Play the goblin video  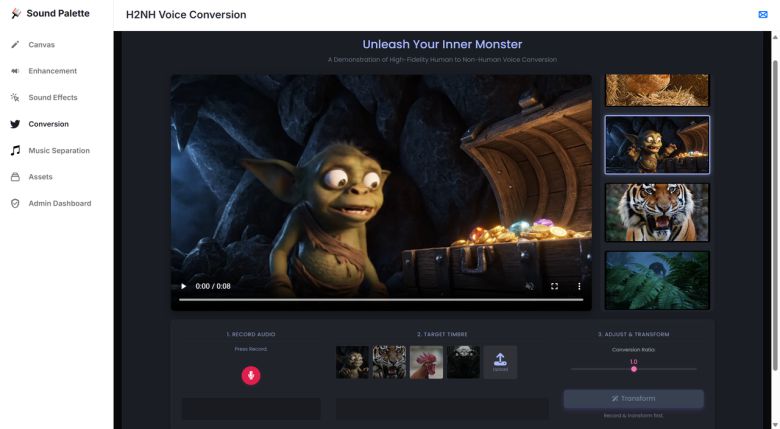click(x=183, y=286)
